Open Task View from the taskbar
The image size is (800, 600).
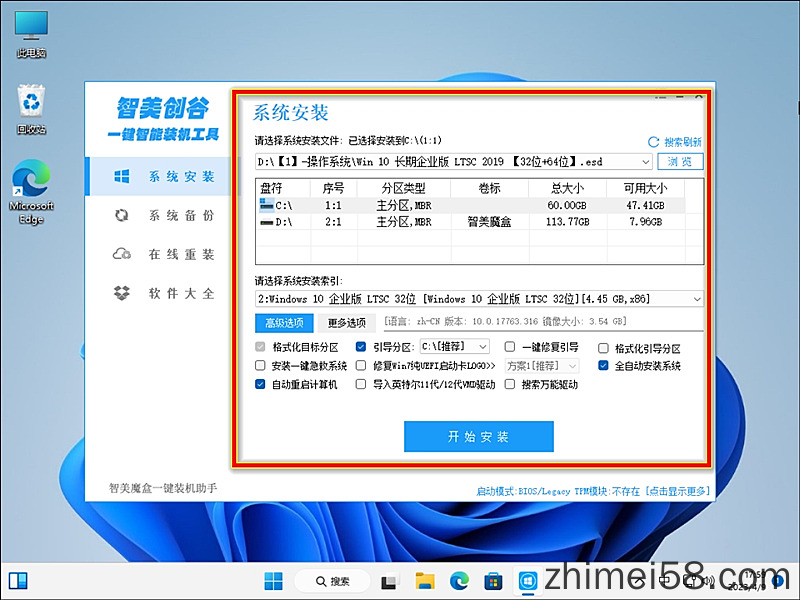tap(389, 582)
